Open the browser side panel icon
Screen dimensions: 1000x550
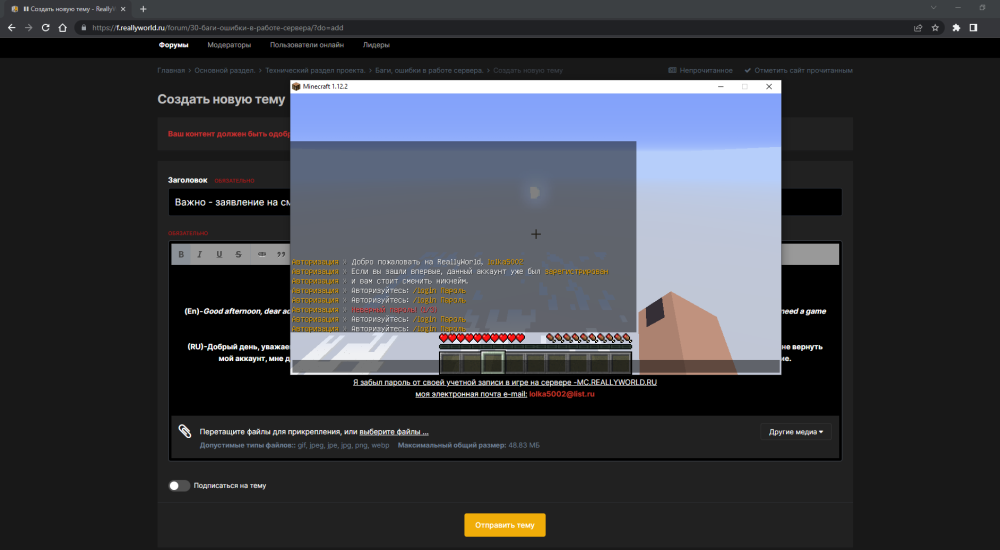[973, 27]
